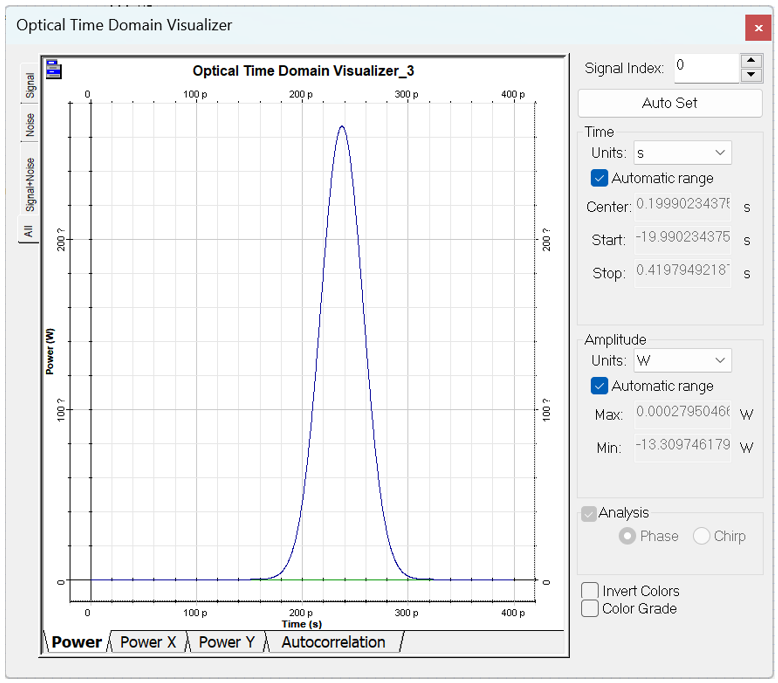Image resolution: width=778 pixels, height=683 pixels.
Task: Increment the Signal Index value
Action: point(750,61)
